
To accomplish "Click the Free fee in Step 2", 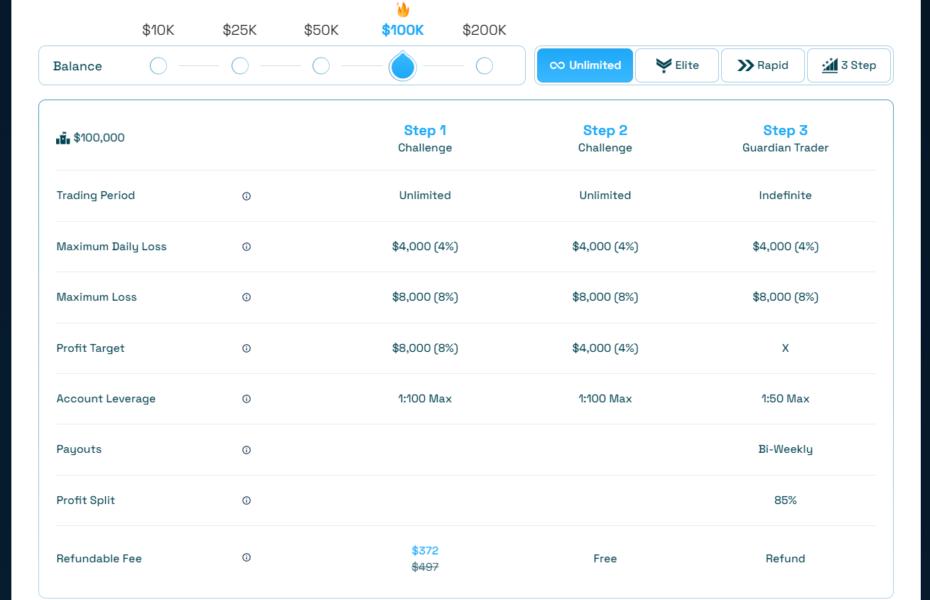I will pyautogui.click(x=605, y=558).
